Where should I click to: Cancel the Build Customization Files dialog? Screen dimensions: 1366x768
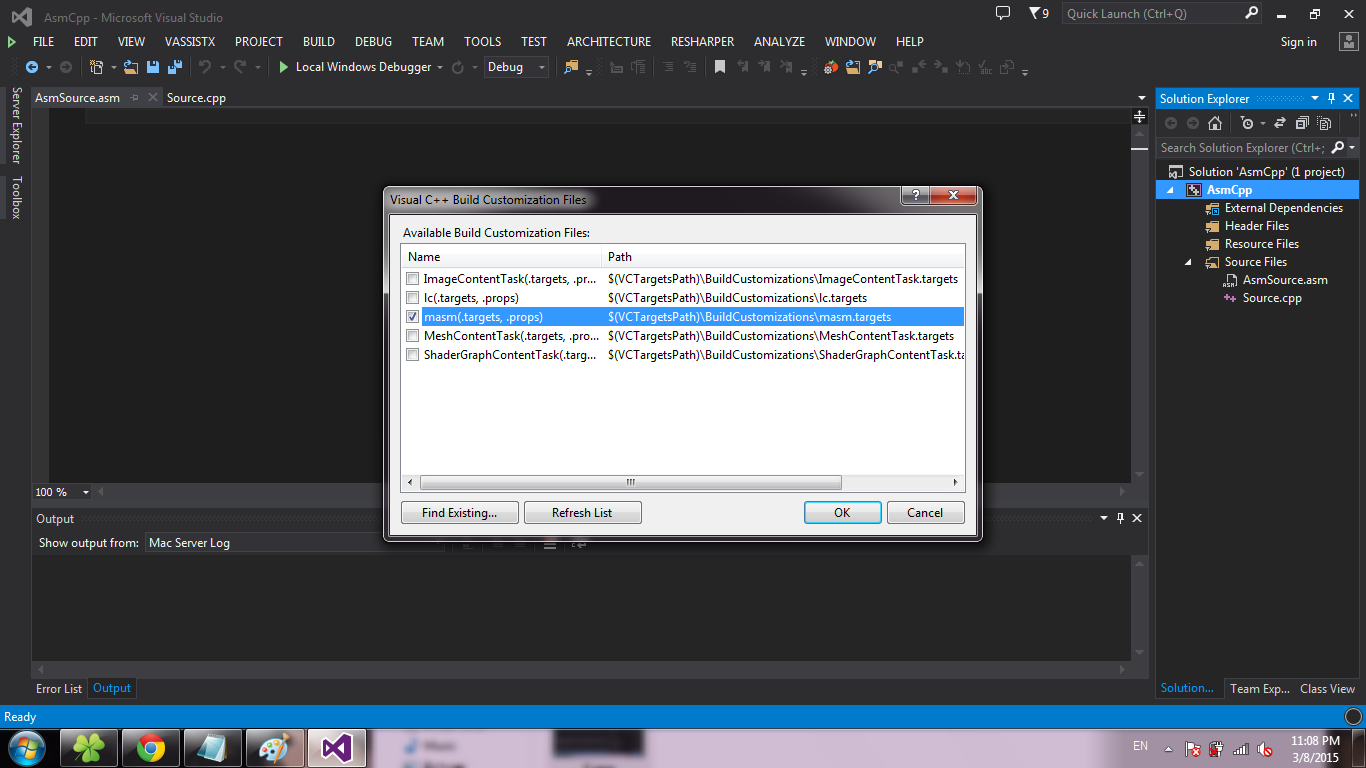[x=925, y=513]
